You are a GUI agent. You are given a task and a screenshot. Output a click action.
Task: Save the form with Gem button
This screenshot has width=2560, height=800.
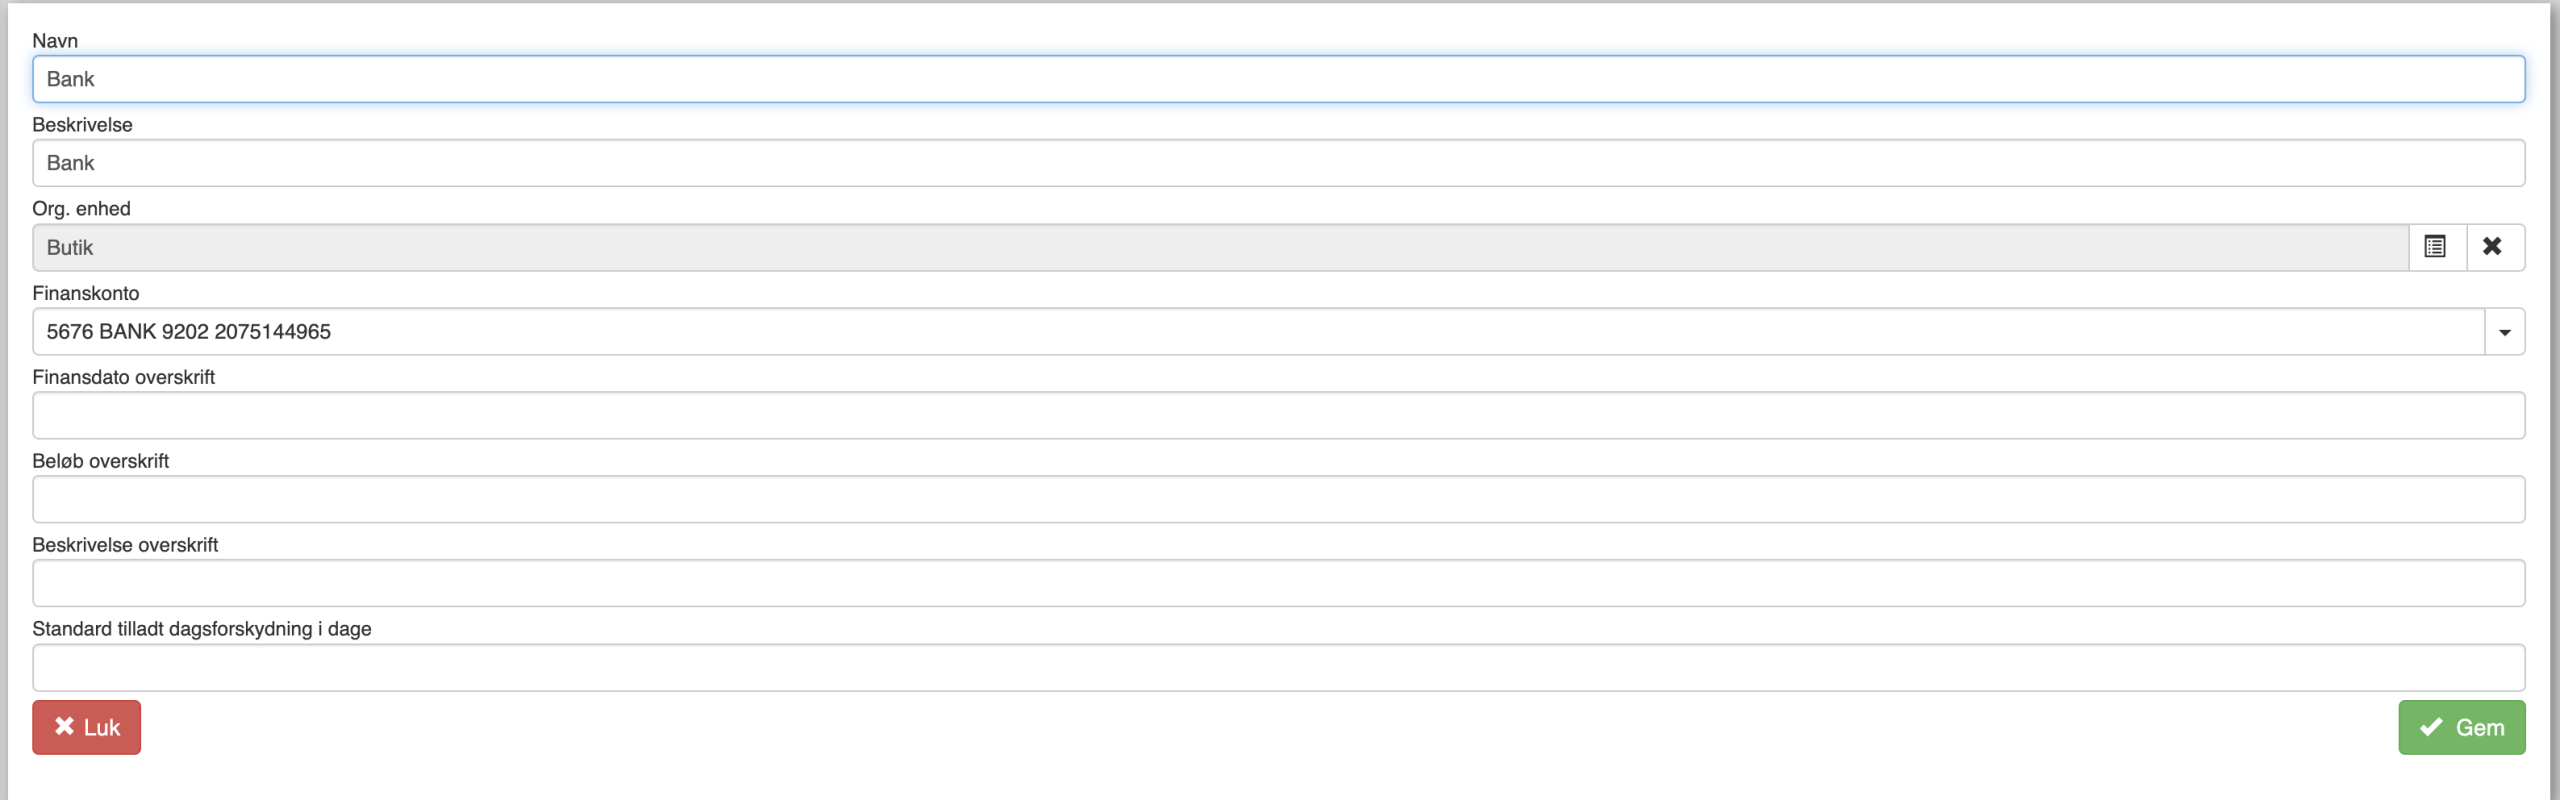2461,727
